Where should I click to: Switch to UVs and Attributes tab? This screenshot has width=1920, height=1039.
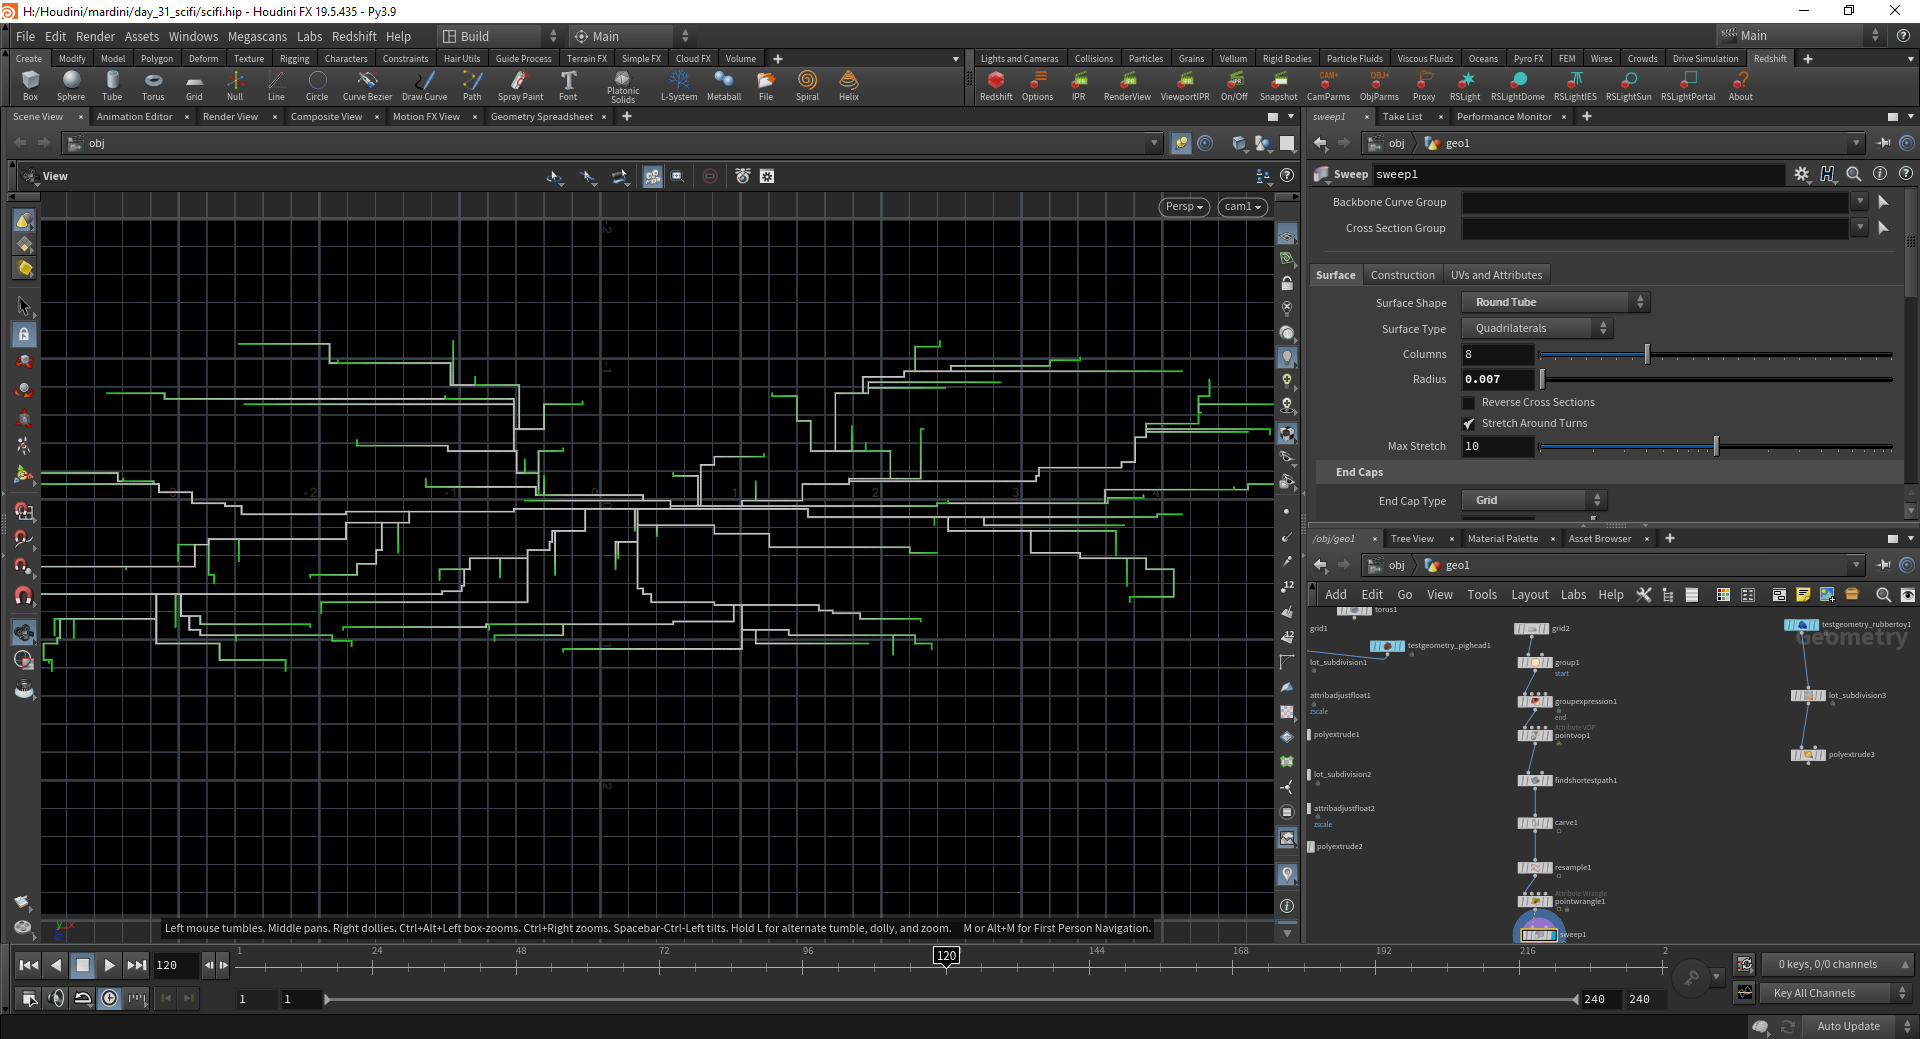tap(1496, 275)
